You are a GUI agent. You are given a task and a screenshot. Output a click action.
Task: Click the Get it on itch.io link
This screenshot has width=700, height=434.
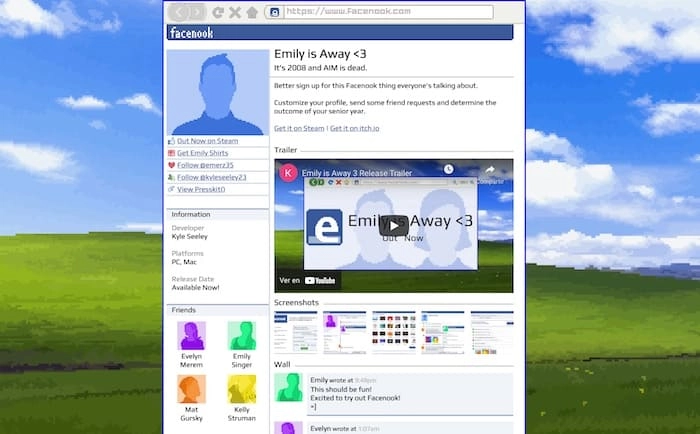[x=354, y=128]
